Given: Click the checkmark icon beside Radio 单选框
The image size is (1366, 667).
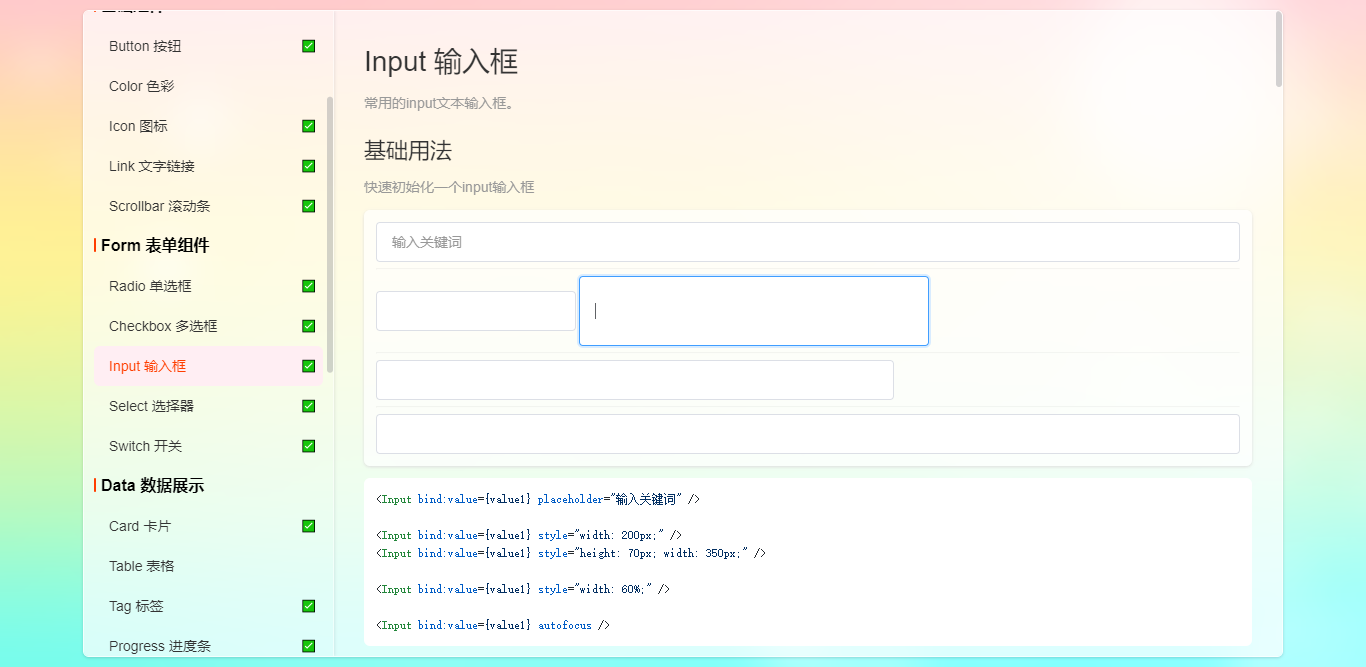Looking at the screenshot, I should [x=308, y=286].
